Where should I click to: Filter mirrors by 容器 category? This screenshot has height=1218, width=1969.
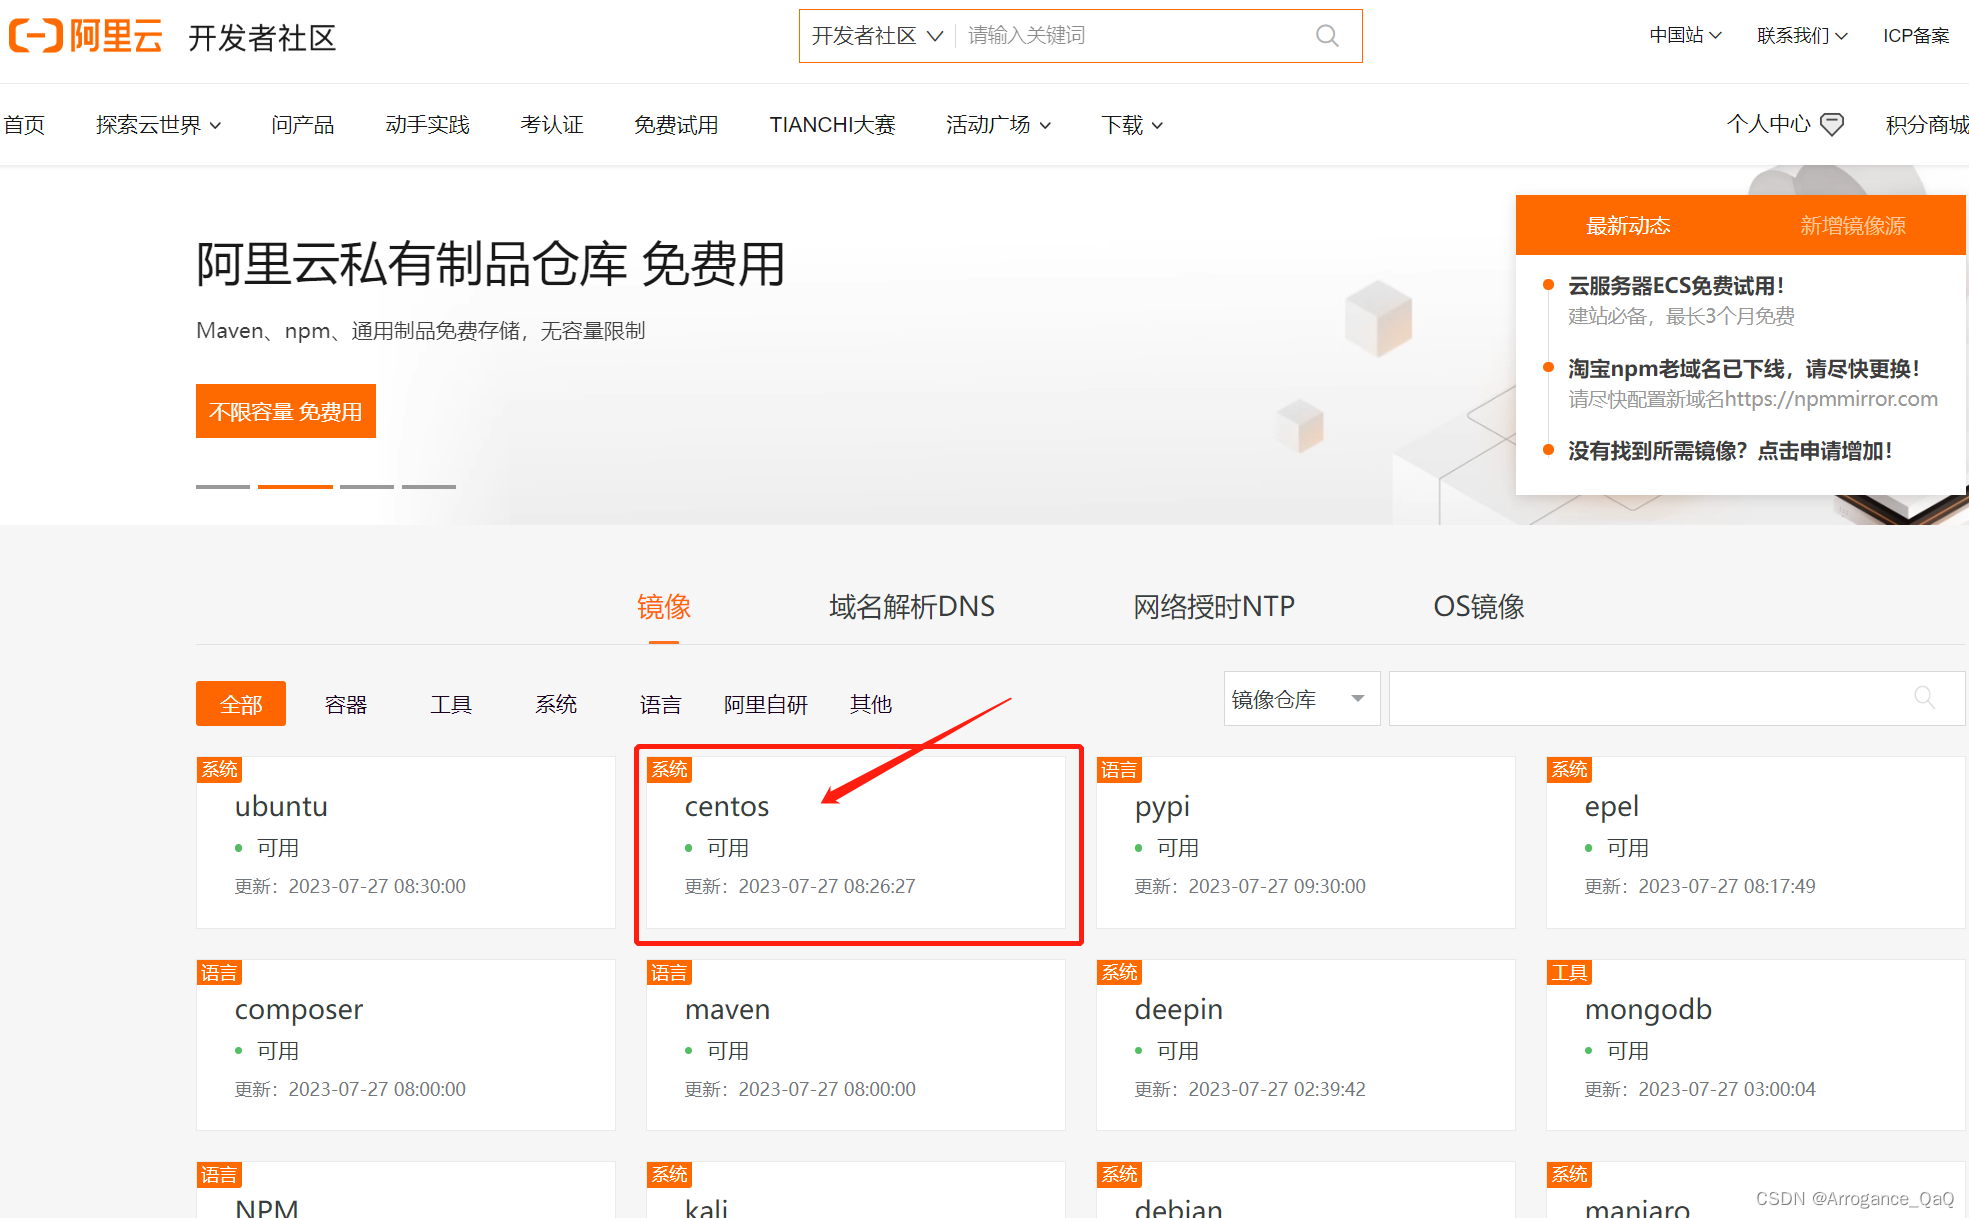[346, 704]
